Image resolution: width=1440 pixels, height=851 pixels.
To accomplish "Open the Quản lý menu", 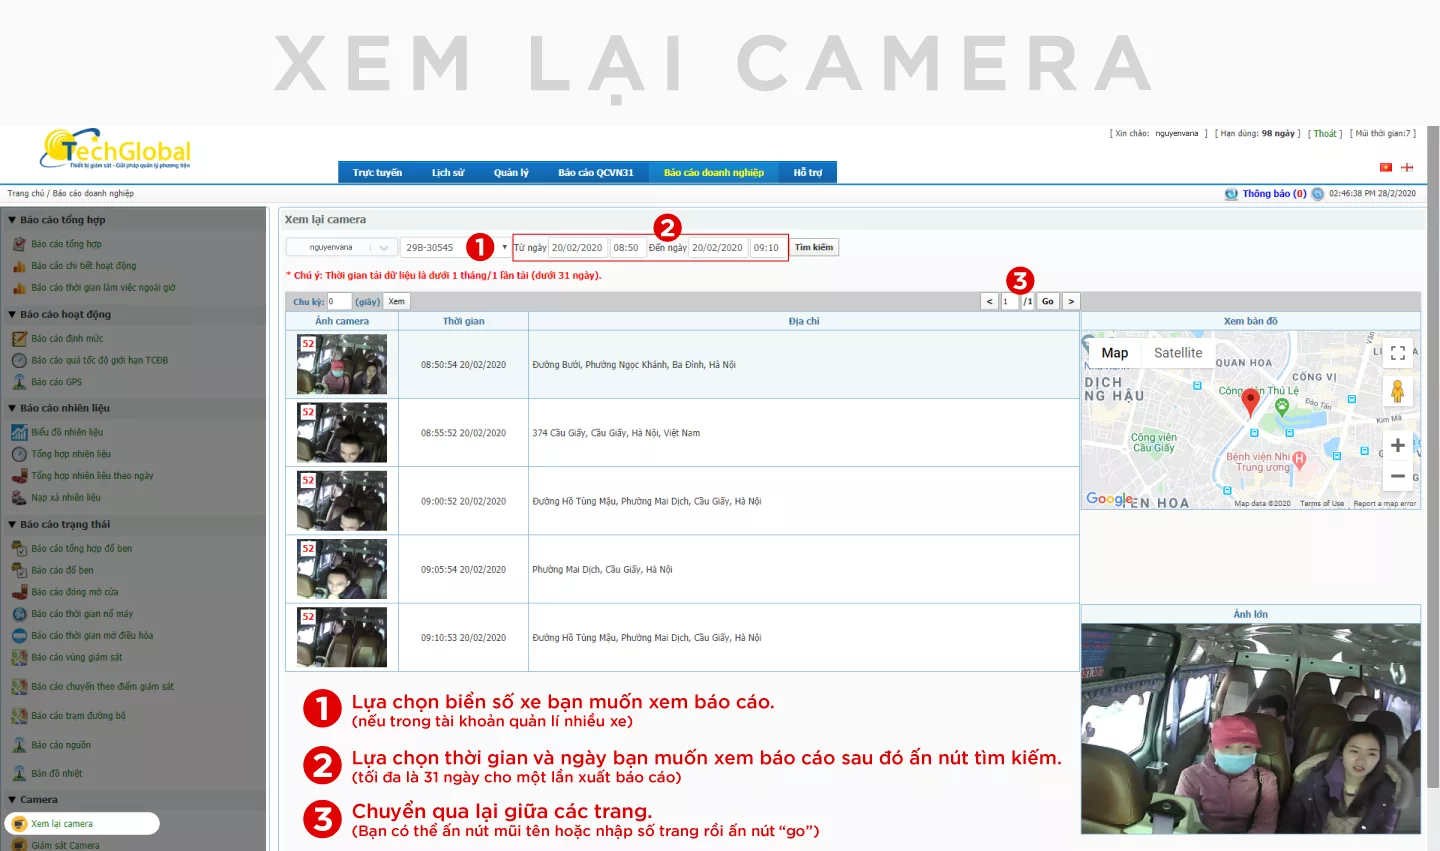I will [511, 173].
